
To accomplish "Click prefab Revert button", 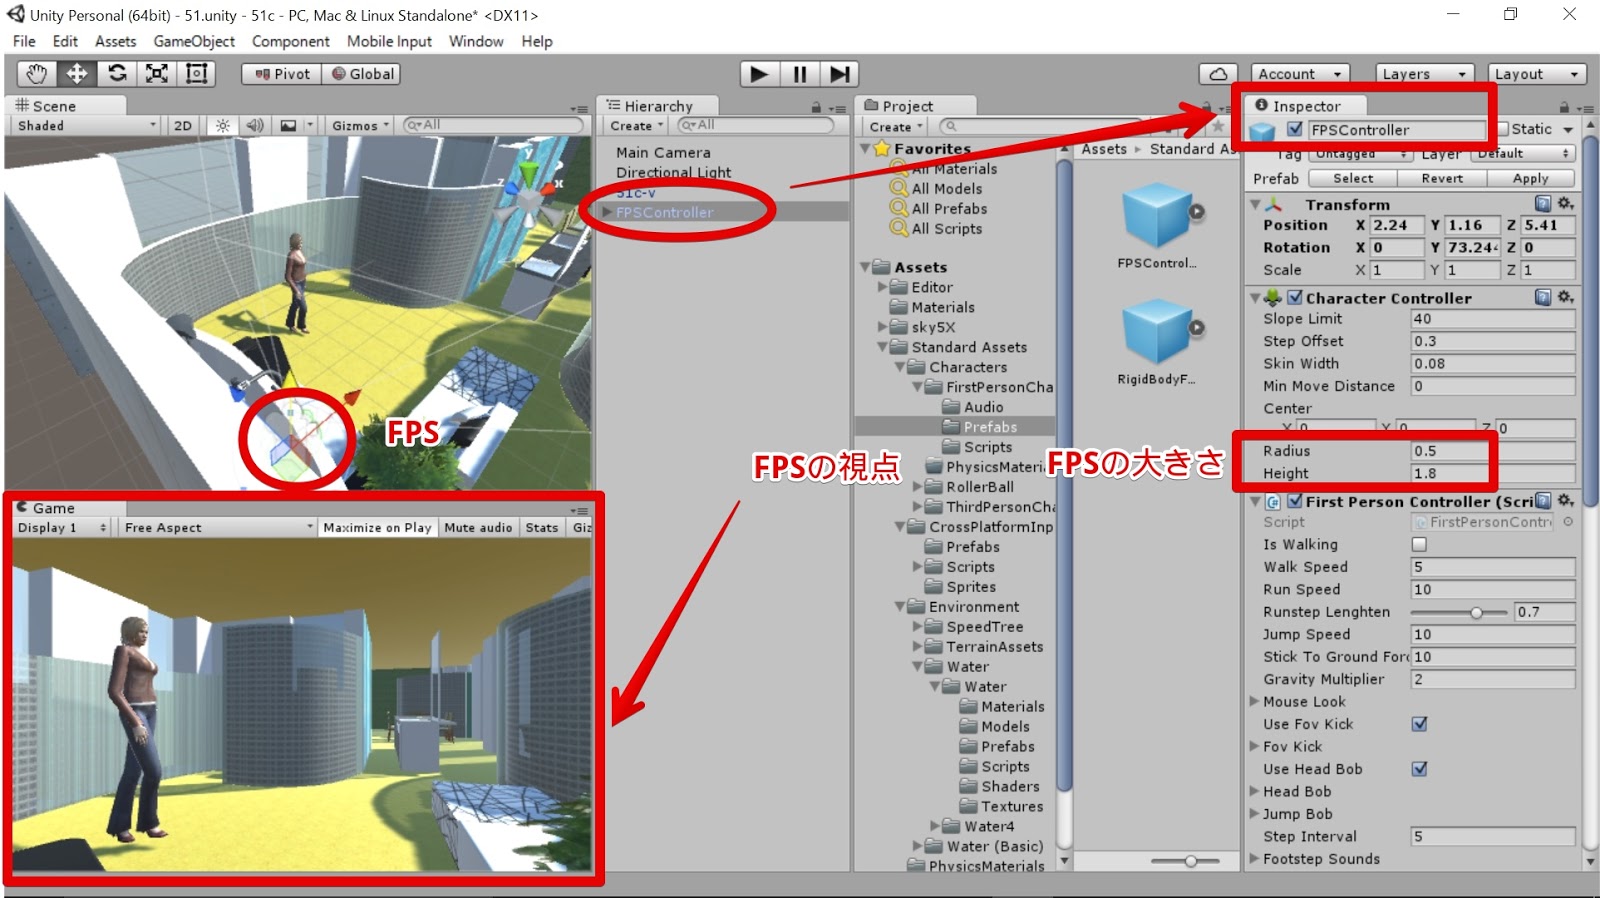I will 1442,178.
